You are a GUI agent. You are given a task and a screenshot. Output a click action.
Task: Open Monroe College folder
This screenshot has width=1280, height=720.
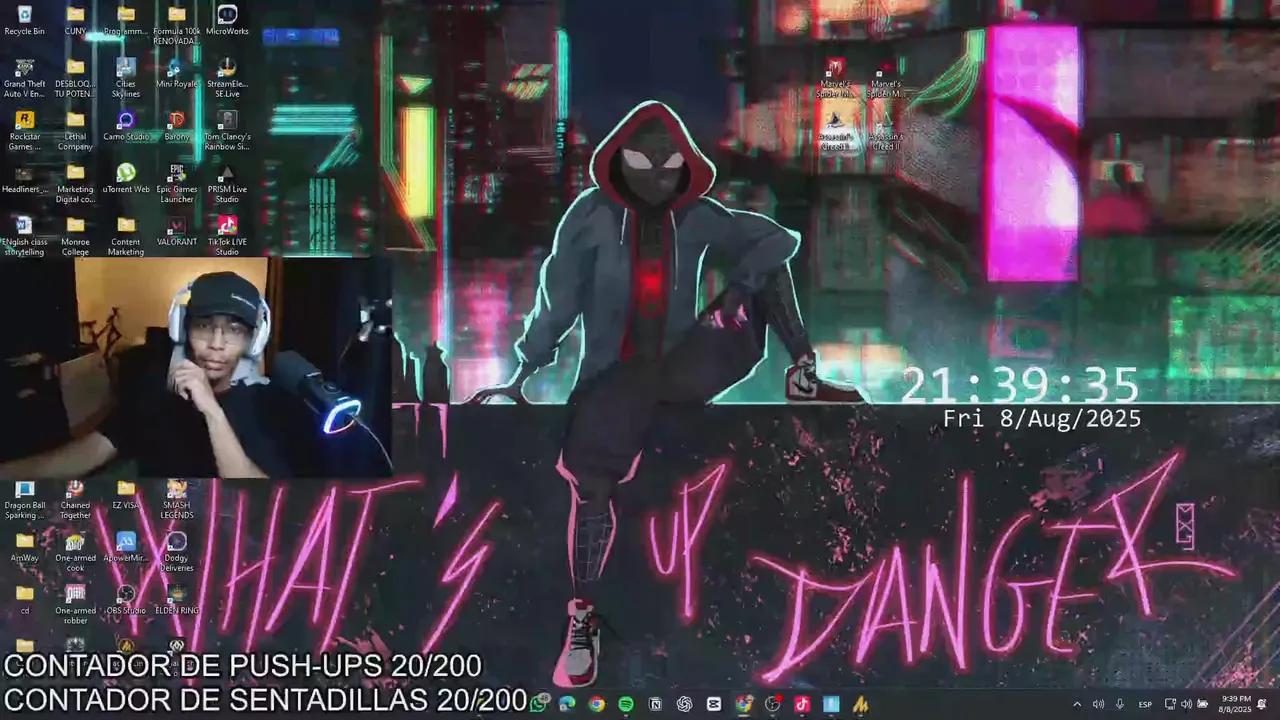click(75, 236)
